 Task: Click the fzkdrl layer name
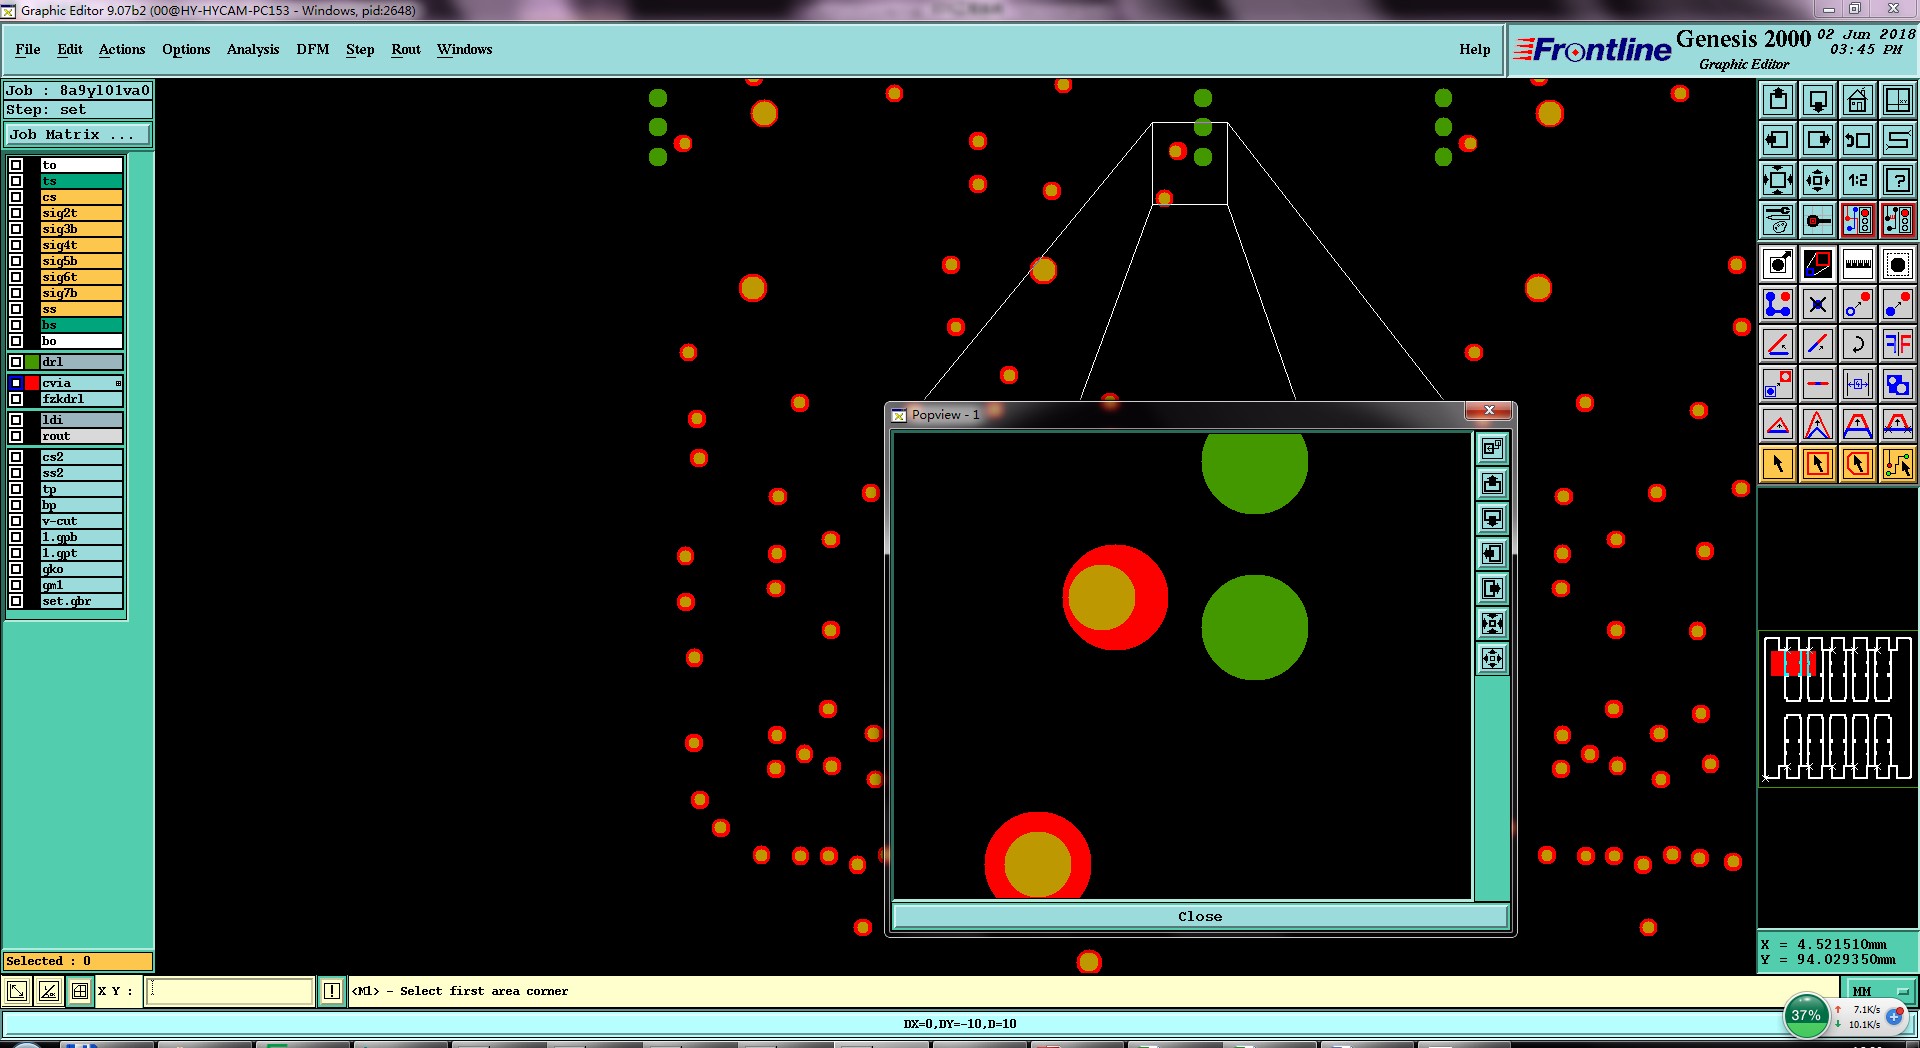point(81,399)
